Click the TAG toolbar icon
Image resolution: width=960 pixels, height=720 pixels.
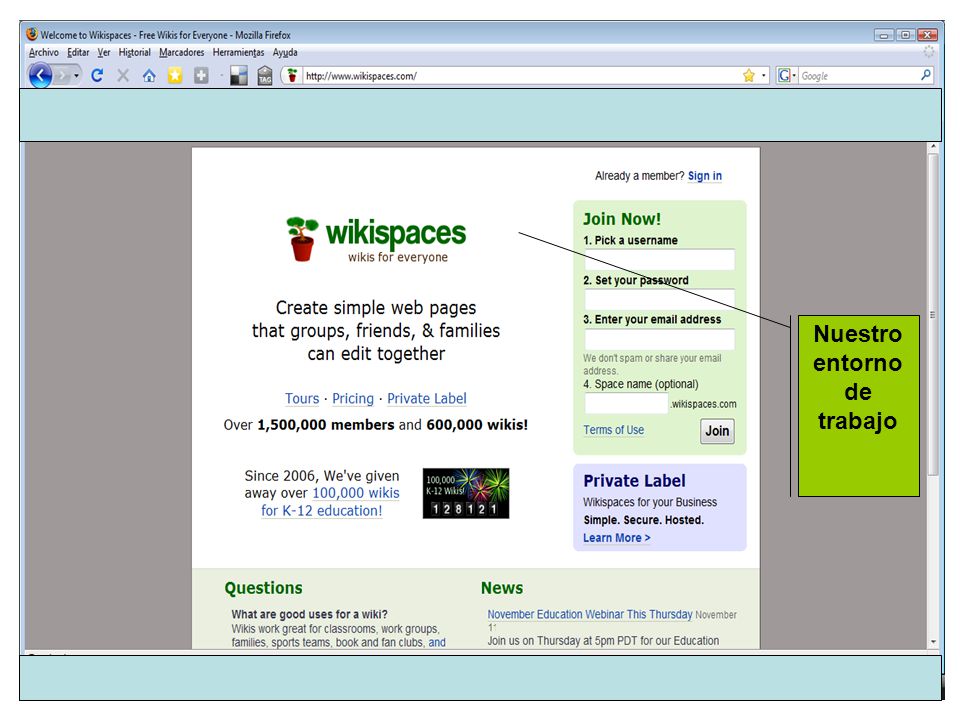(264, 75)
